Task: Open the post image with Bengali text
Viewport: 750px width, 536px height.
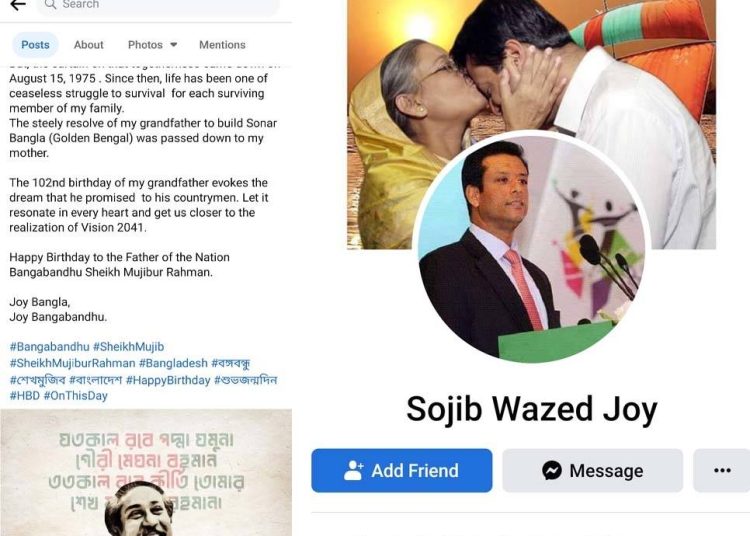Action: click(x=146, y=472)
